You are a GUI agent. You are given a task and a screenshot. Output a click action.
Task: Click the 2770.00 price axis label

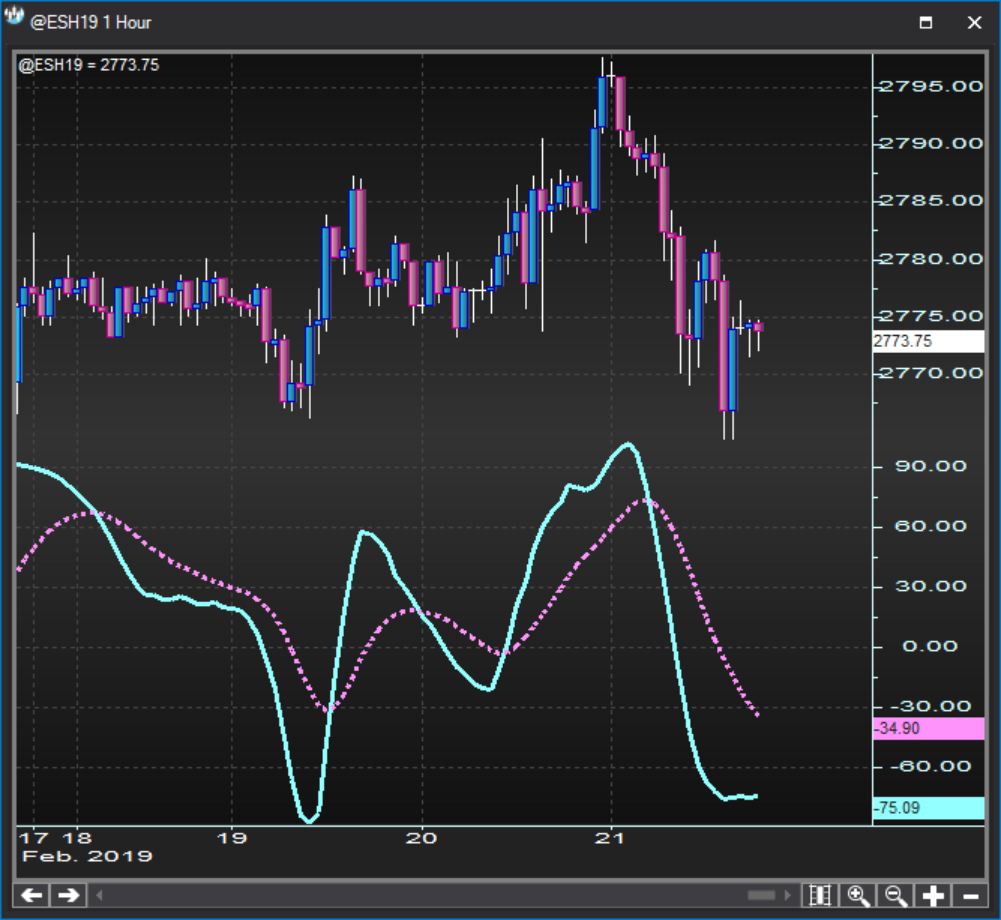(931, 373)
